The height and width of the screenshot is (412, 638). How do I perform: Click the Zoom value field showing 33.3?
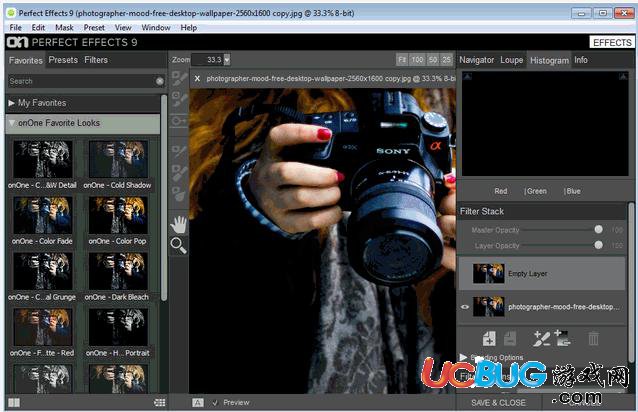click(208, 60)
